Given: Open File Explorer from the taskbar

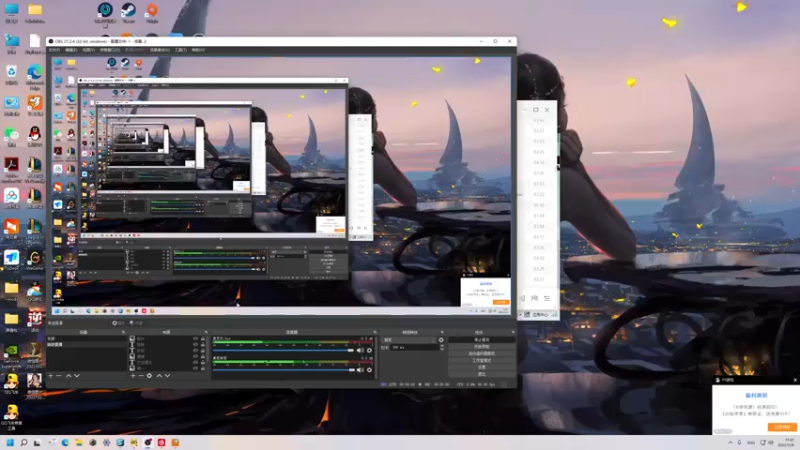Looking at the screenshot, I should [x=79, y=442].
